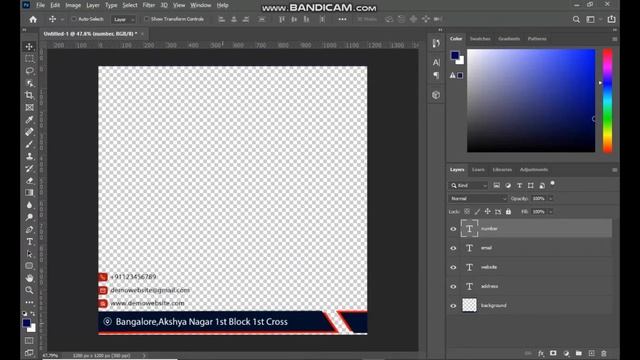The image size is (640, 360).
Task: Select the History Brush tool
Action: point(29,168)
